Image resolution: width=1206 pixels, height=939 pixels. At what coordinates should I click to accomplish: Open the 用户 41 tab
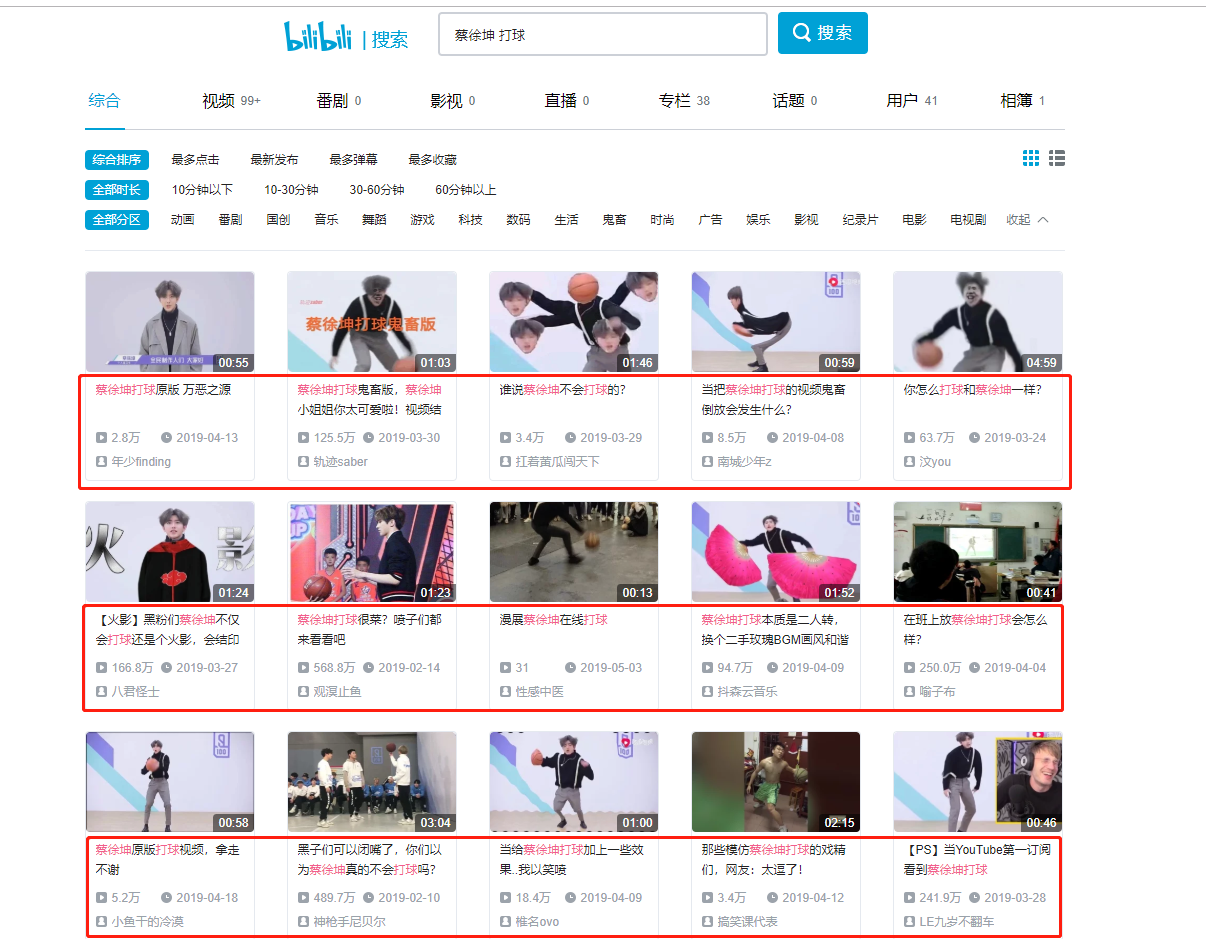coord(912,100)
